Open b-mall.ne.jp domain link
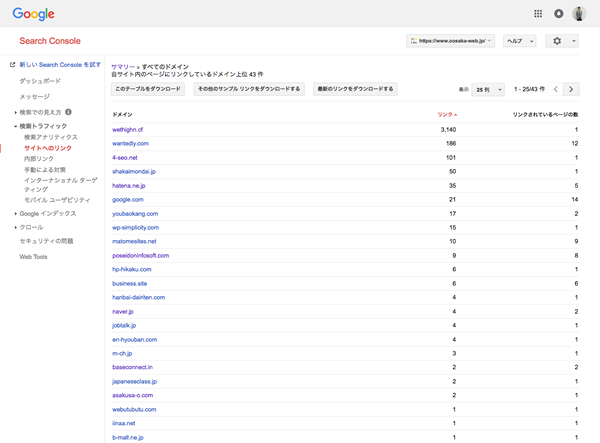Image resolution: width=600 pixels, height=443 pixels. 128,437
